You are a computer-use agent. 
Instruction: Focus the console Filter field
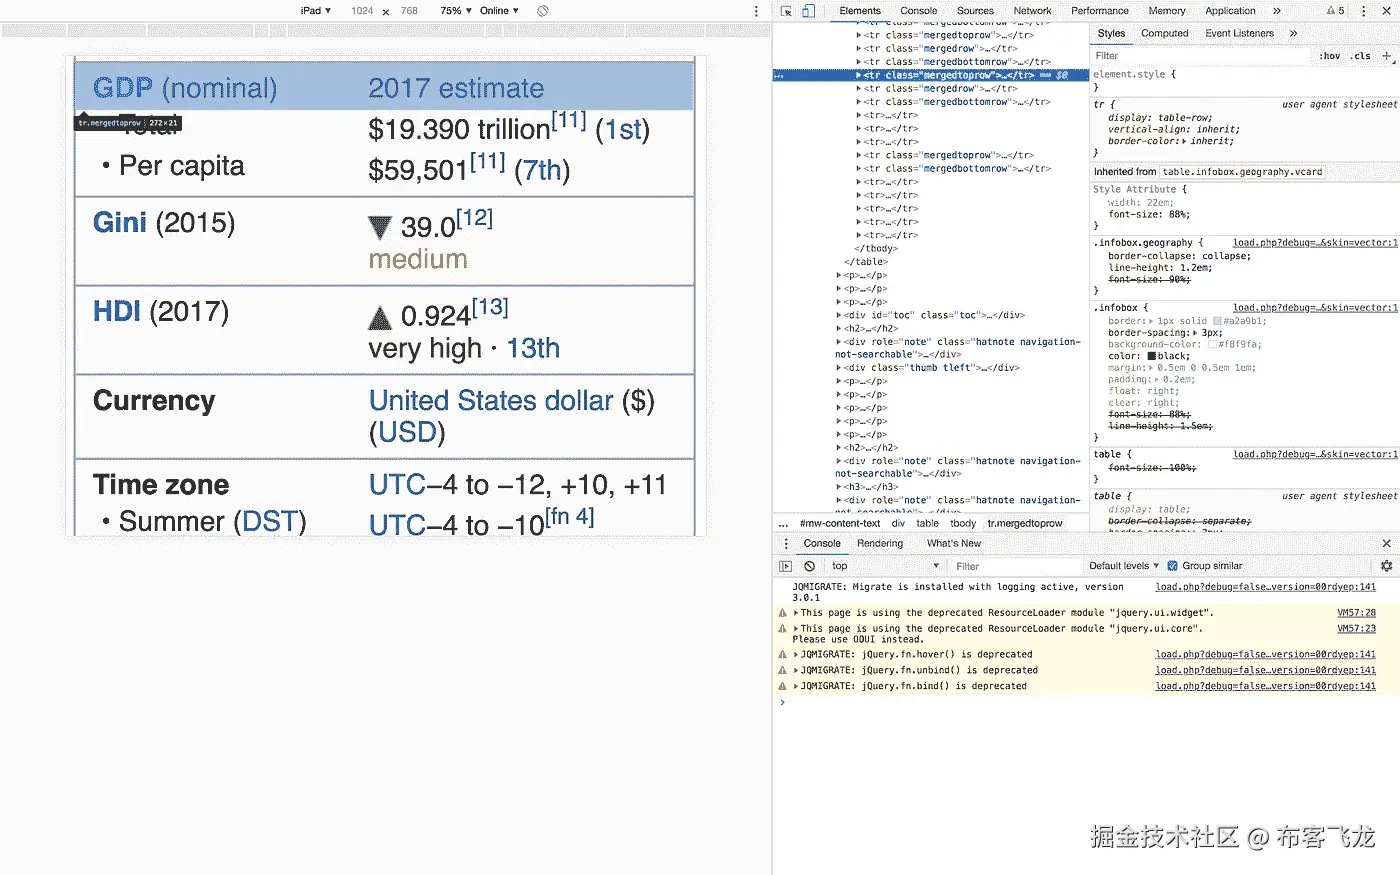point(1015,566)
